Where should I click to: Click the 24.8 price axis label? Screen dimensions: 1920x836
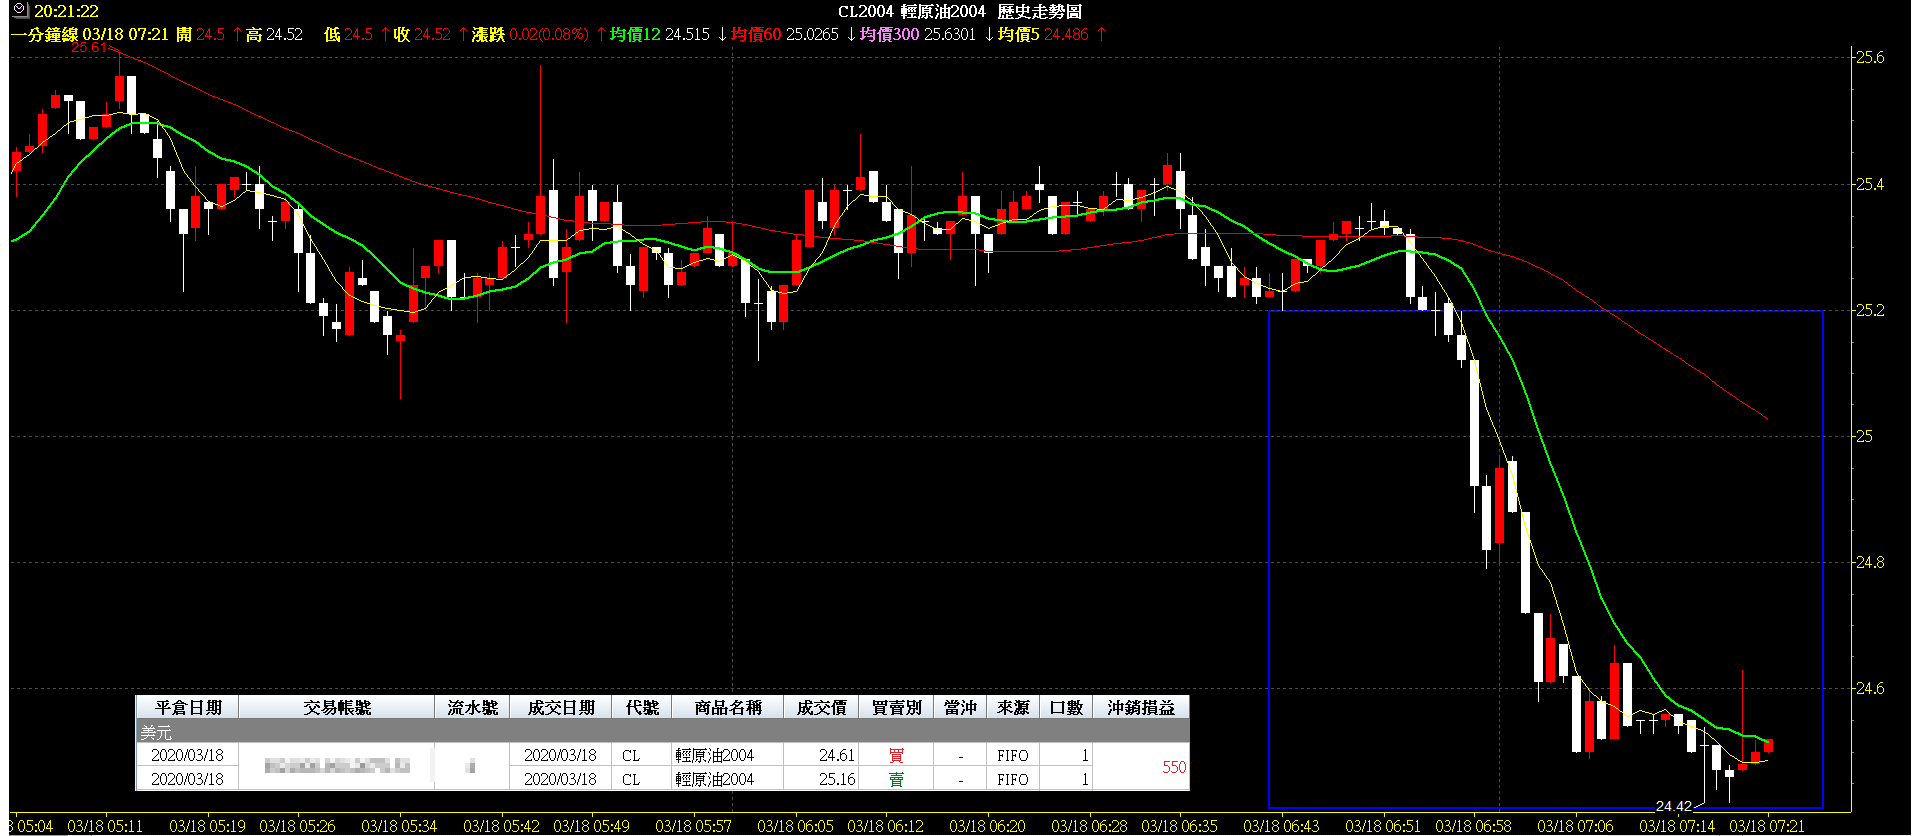click(1870, 562)
